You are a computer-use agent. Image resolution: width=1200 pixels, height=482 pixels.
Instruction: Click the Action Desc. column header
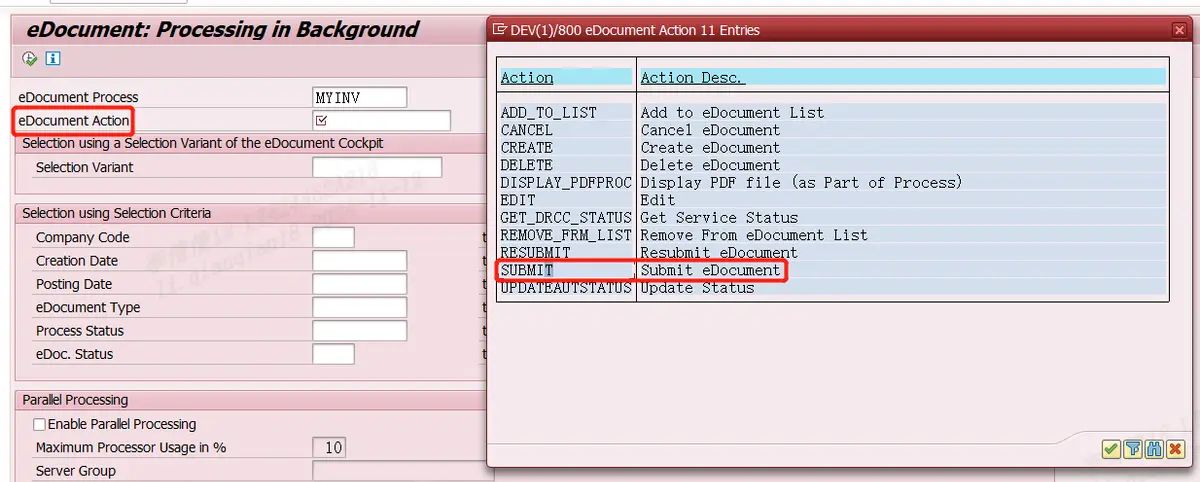coord(692,78)
